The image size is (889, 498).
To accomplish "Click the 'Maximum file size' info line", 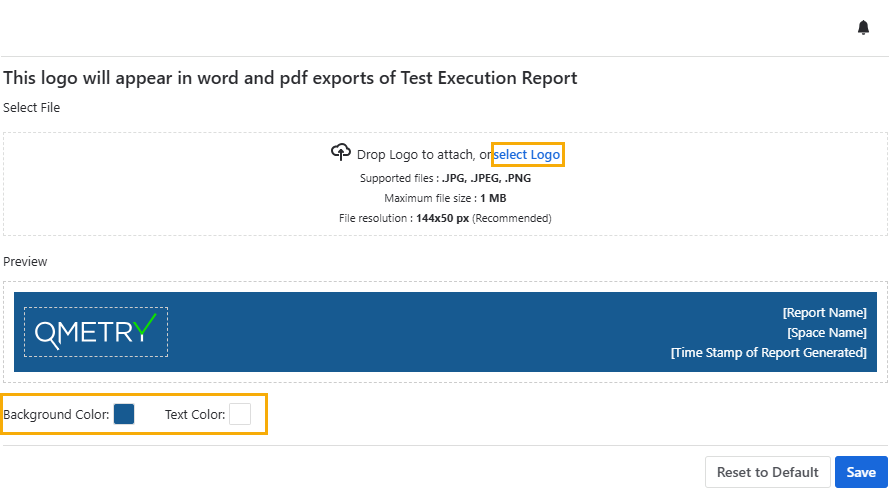I will coord(445,198).
